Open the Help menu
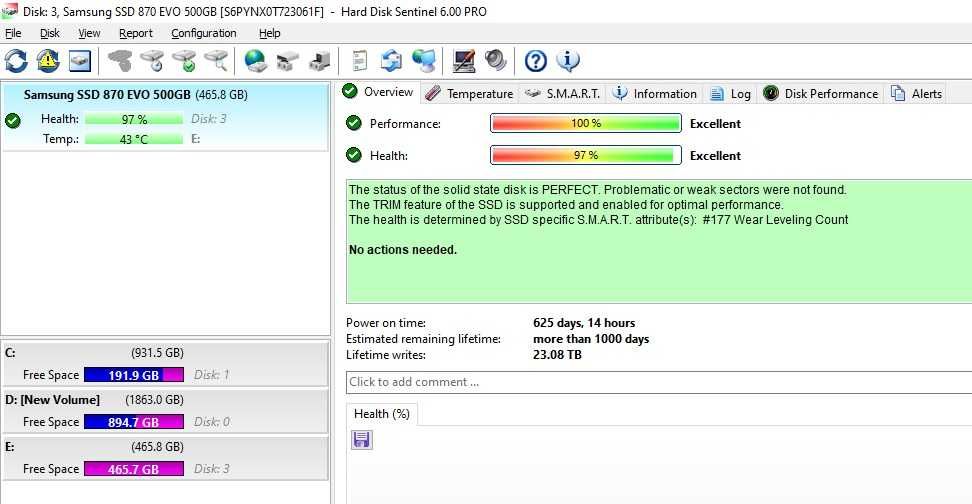 (x=270, y=33)
